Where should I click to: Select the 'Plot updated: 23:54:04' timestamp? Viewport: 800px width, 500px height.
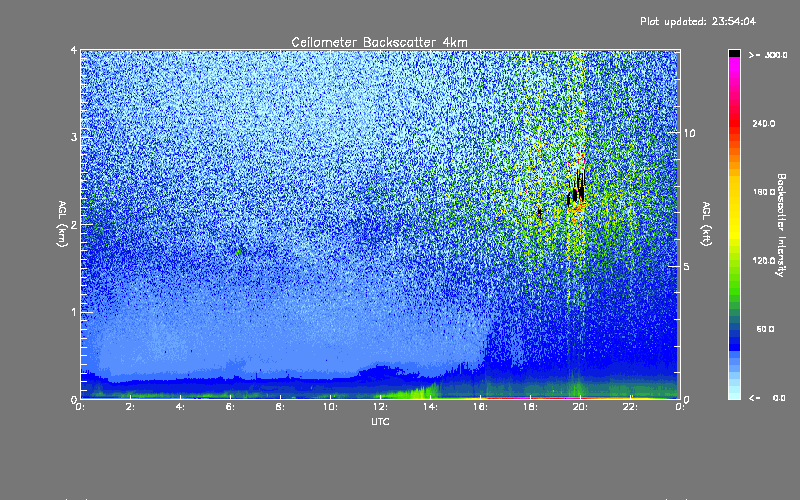point(698,21)
